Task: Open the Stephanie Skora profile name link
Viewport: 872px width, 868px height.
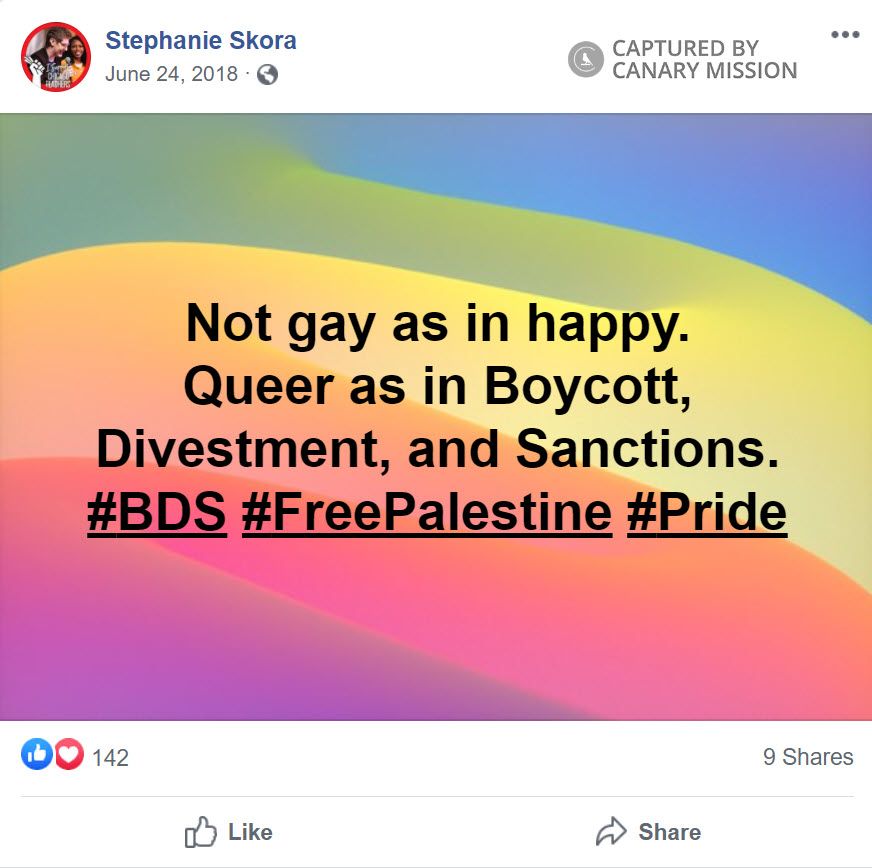Action: pyautogui.click(x=201, y=41)
